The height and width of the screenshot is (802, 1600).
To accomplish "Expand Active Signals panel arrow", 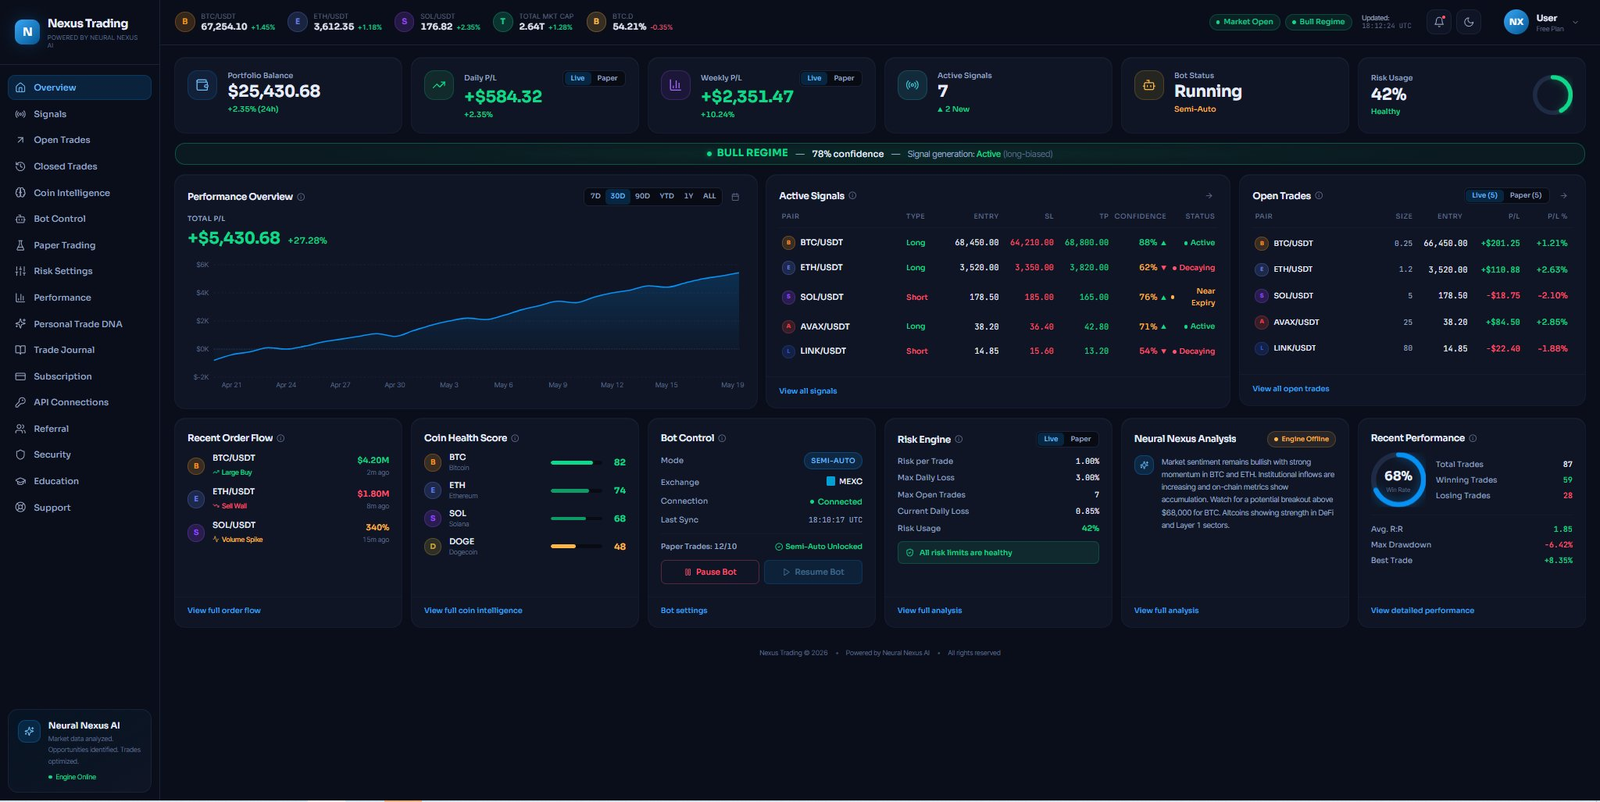I will pyautogui.click(x=1209, y=196).
